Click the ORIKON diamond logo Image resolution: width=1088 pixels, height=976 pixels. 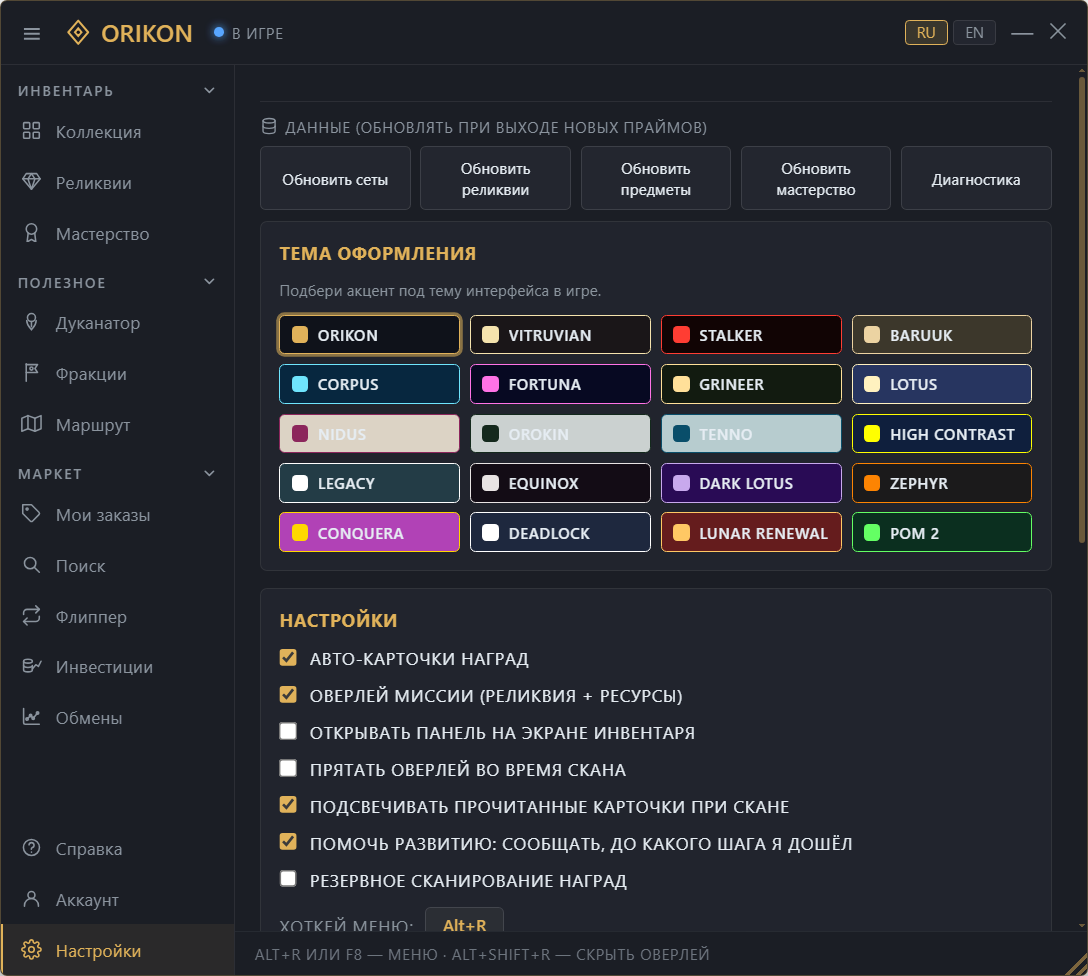78,33
